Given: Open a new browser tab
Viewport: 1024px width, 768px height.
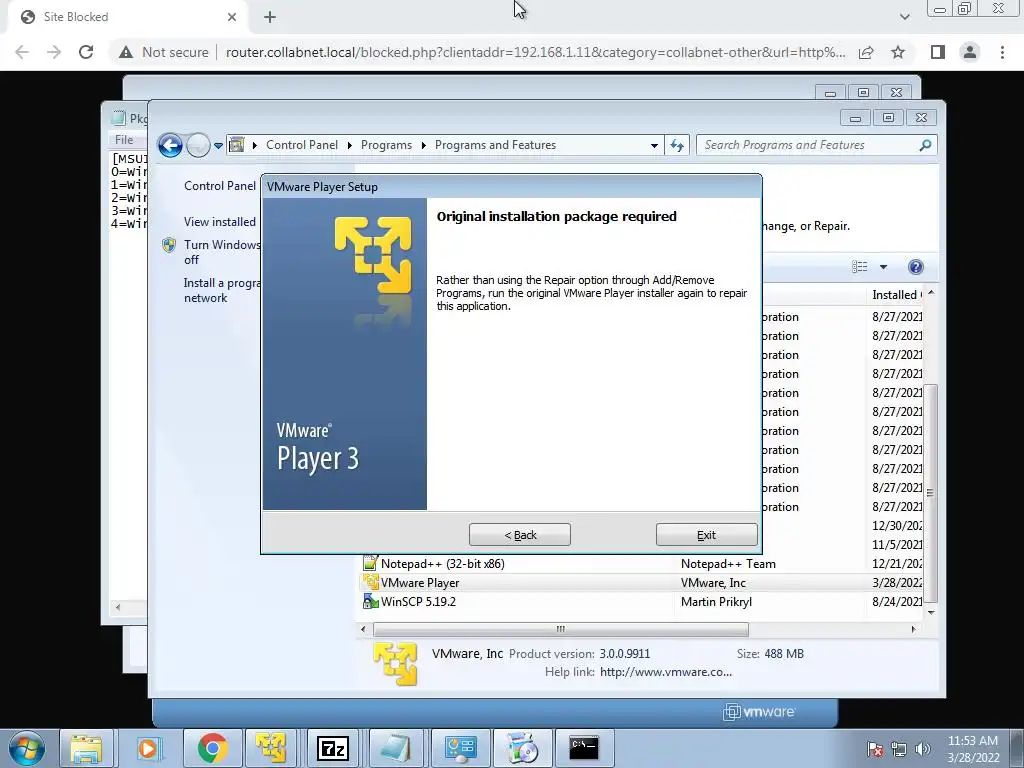Looking at the screenshot, I should 270,17.
